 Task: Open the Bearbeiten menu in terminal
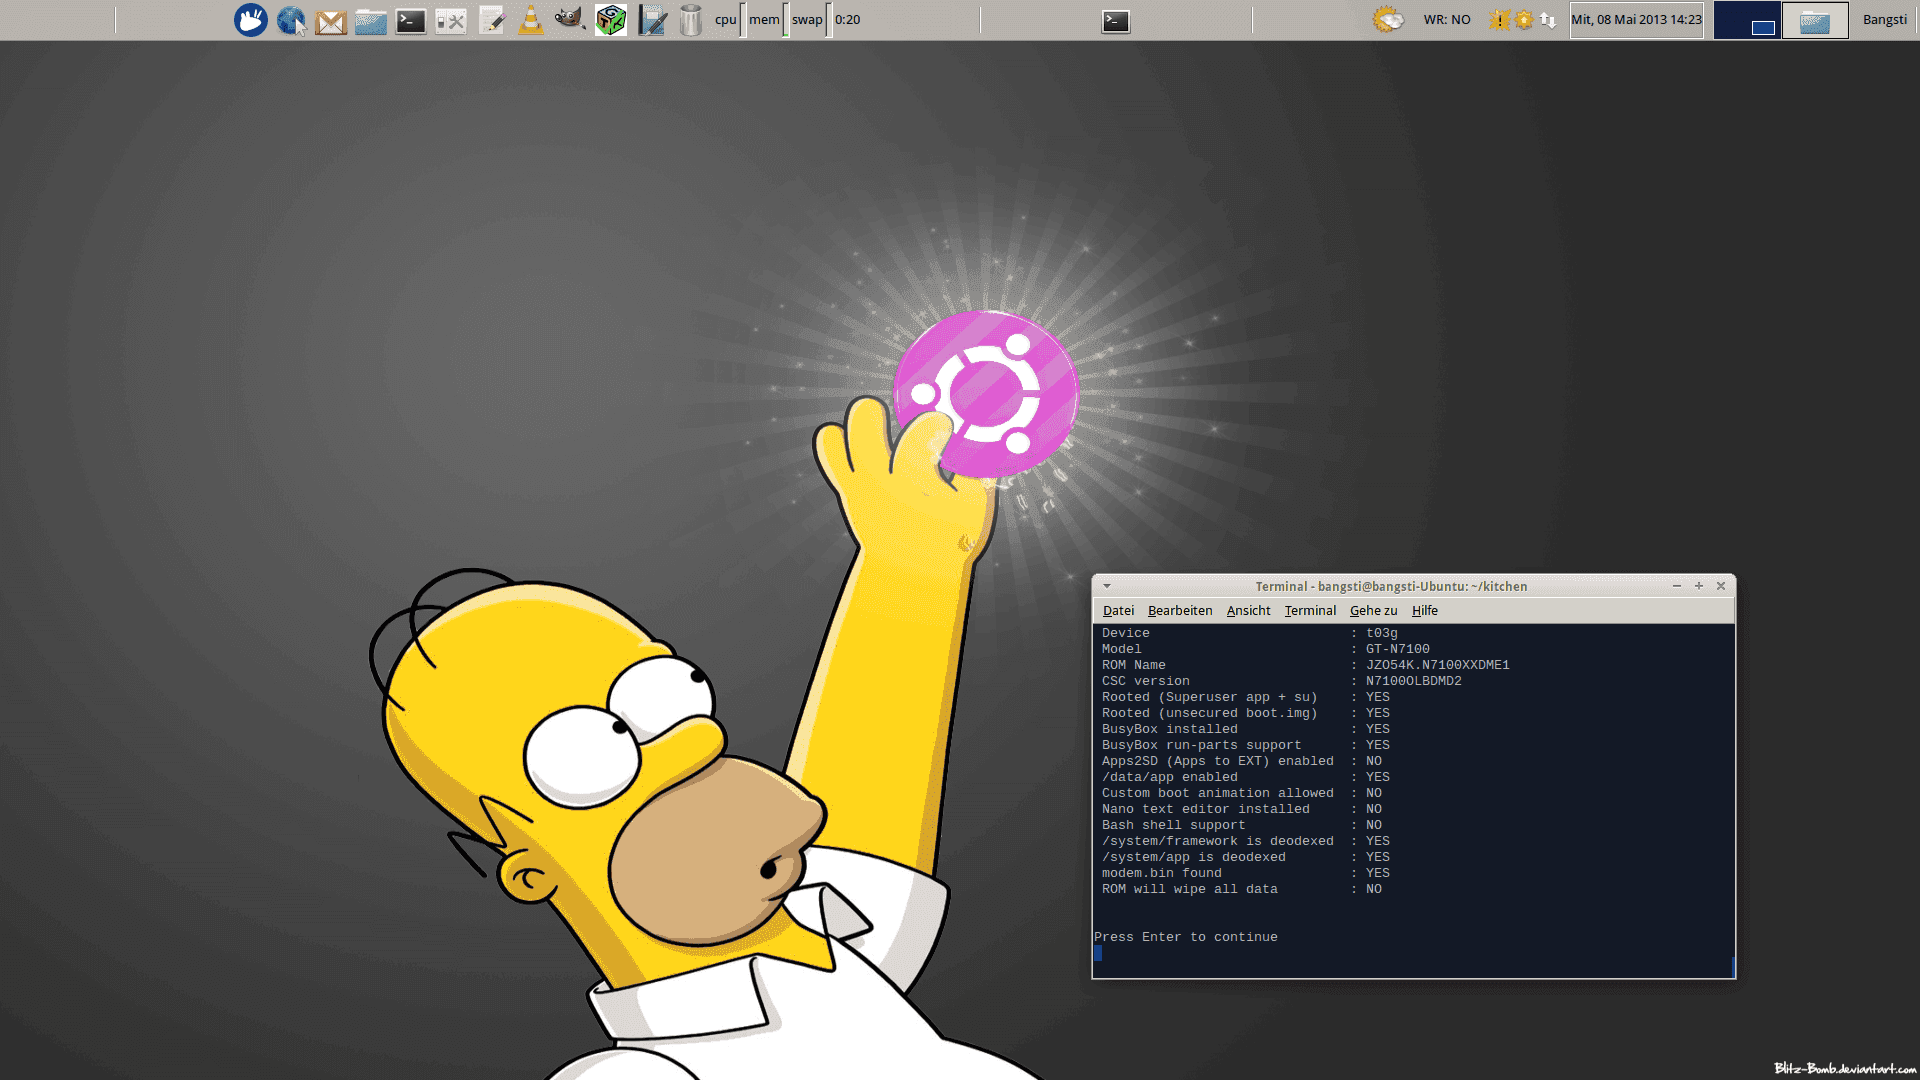click(1180, 610)
